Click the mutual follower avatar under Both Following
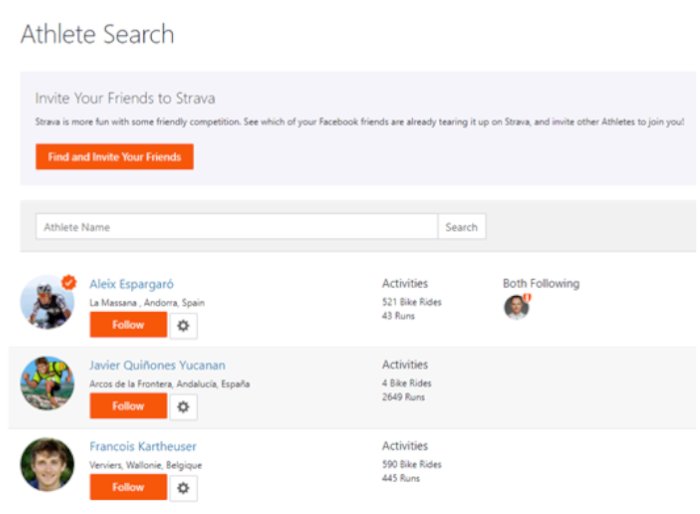Screen dimensions: 700x514 pos(516,307)
